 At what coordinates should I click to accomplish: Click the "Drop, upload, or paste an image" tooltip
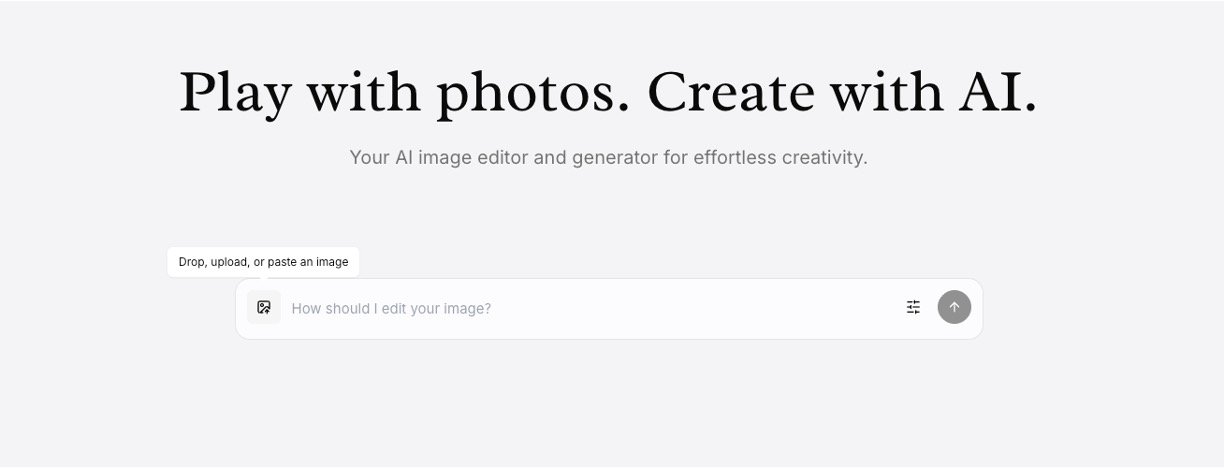coord(263,262)
